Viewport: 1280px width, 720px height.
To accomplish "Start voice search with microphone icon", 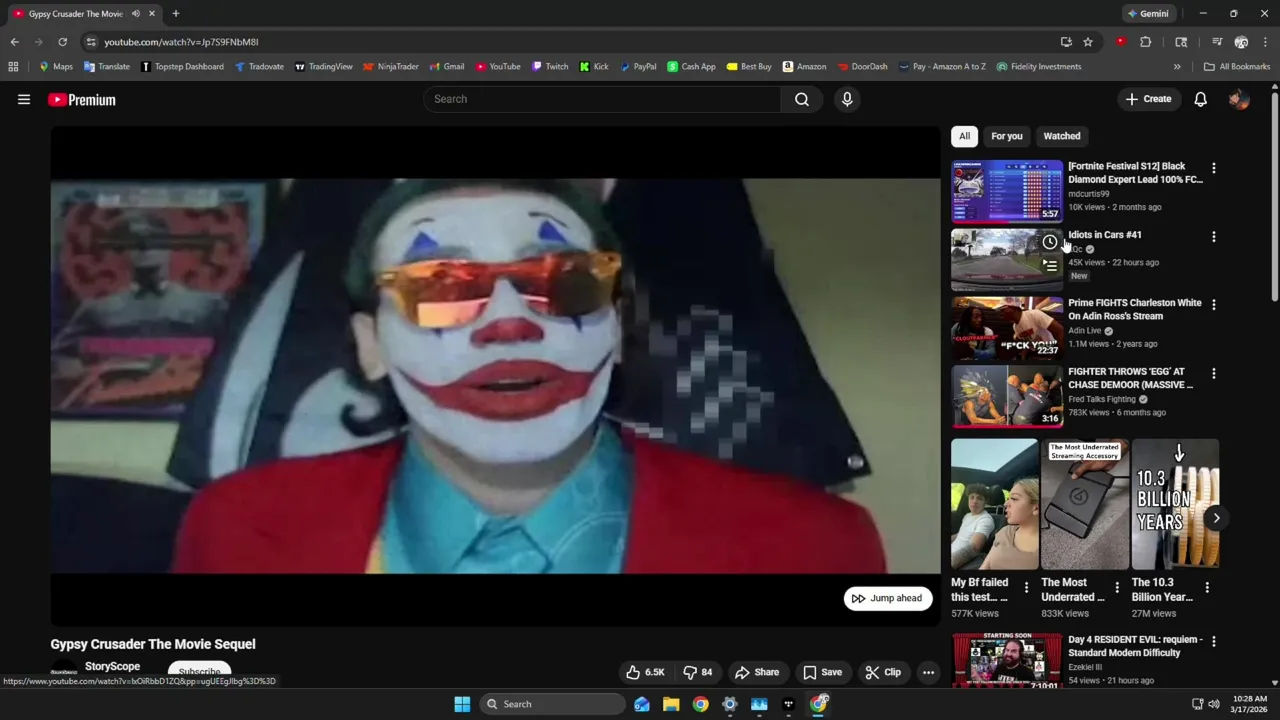I will (847, 99).
